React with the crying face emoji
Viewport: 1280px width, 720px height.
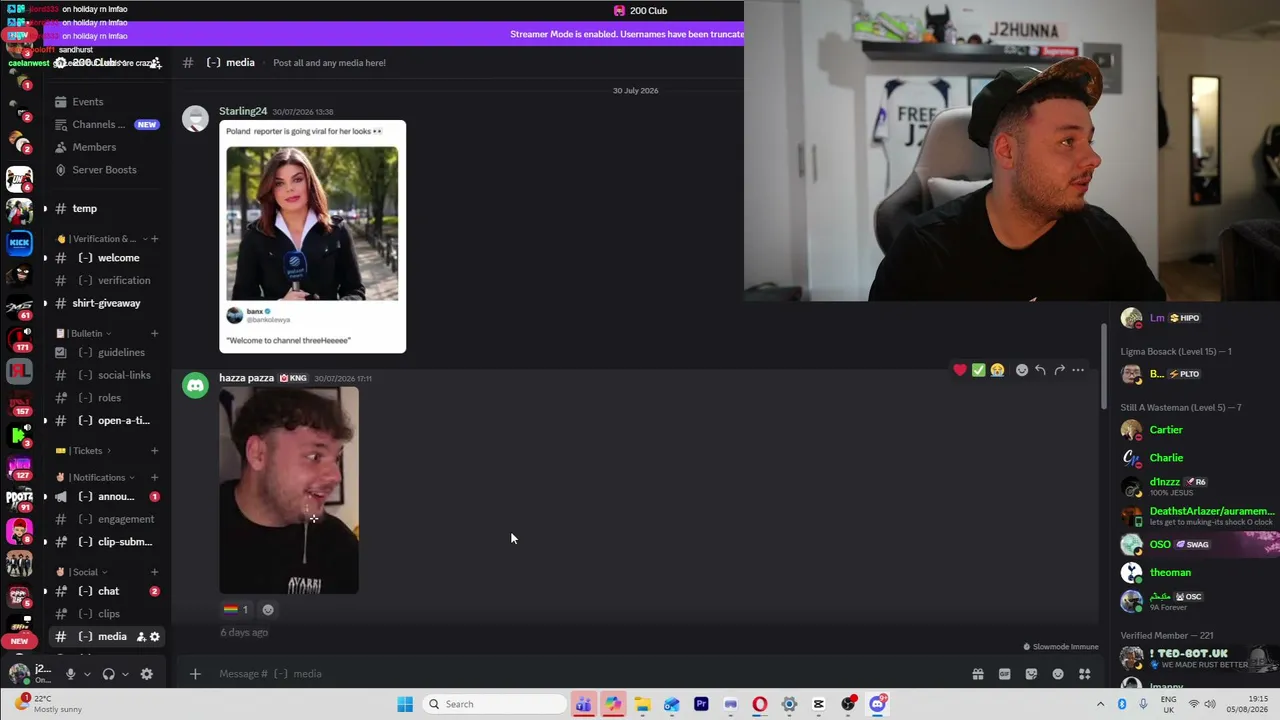(997, 370)
